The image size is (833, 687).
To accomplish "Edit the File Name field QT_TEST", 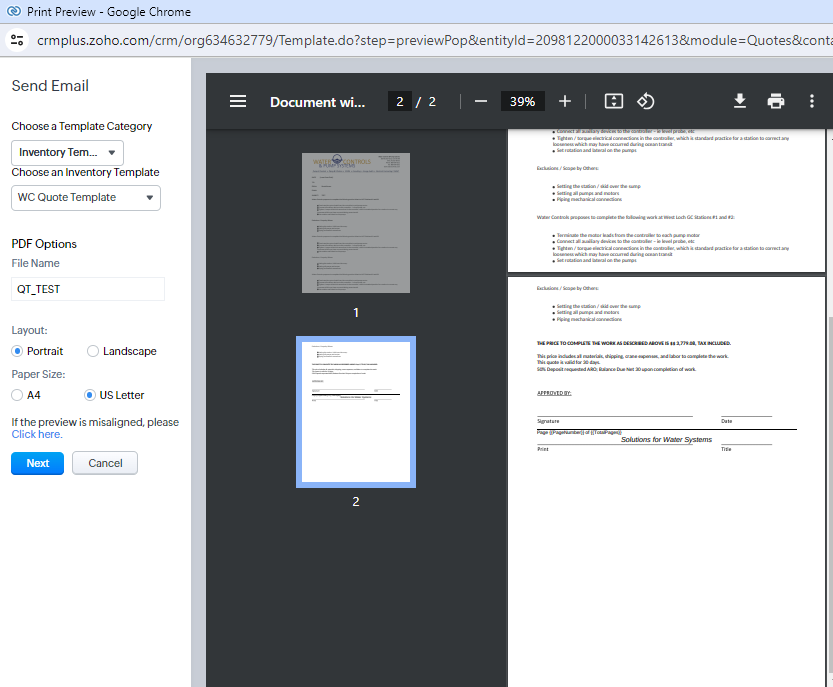I will pyautogui.click(x=88, y=289).
